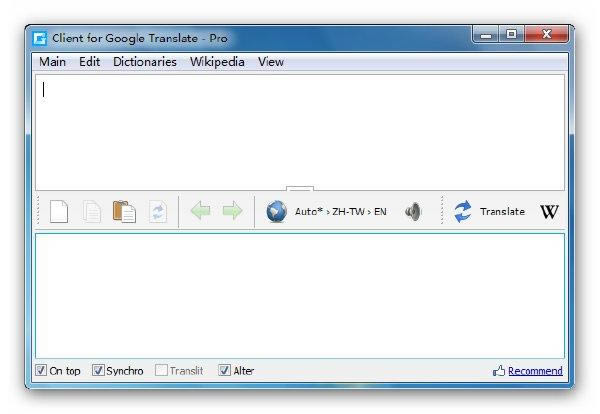Follow the Recommend link
The height and width of the screenshot is (414, 600).
tap(535, 371)
